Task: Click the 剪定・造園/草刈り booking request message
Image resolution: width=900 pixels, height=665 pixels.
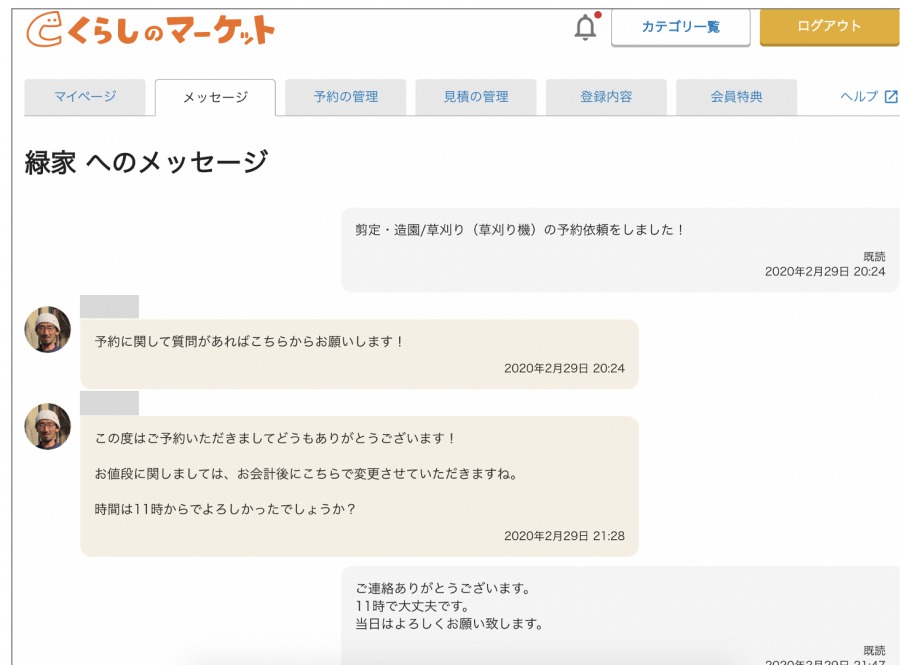Action: 619,250
